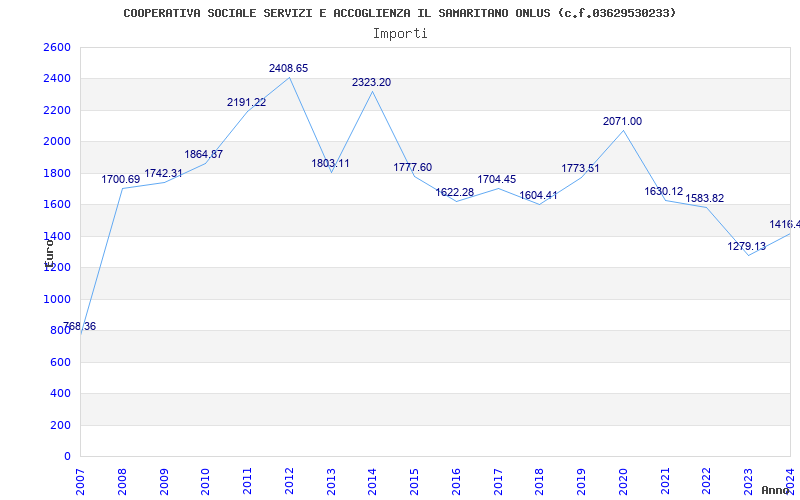Click the 2000 y-axis tick label

pos(57,142)
